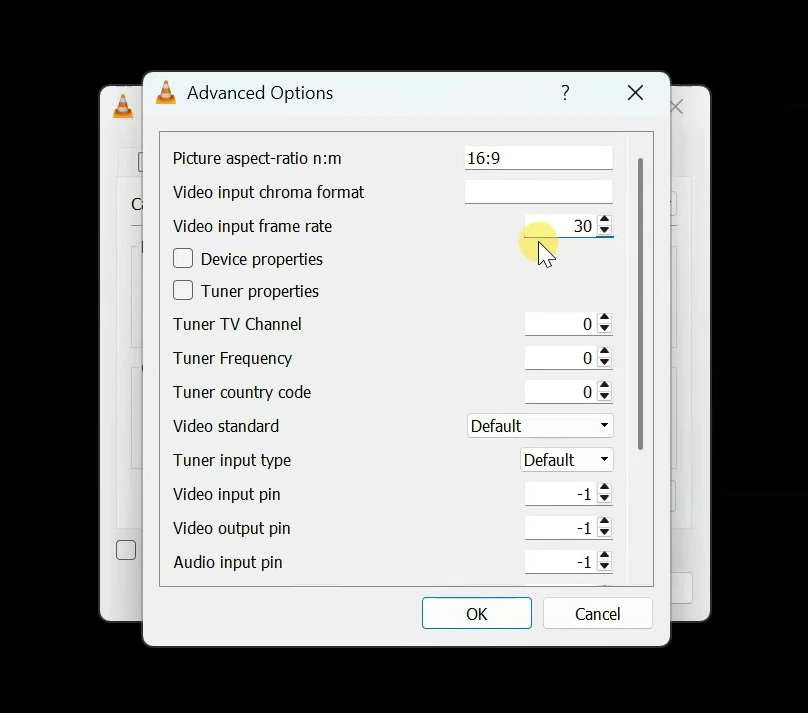Decrease Tuner Frequency with down arrow
This screenshot has width=808, height=713.
[x=604, y=363]
